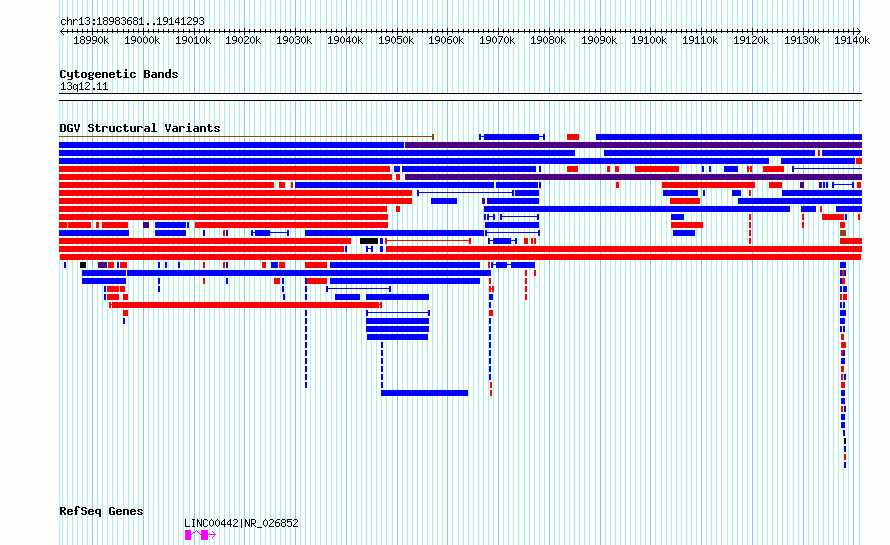Click the 19090k ruler label

tap(599, 40)
